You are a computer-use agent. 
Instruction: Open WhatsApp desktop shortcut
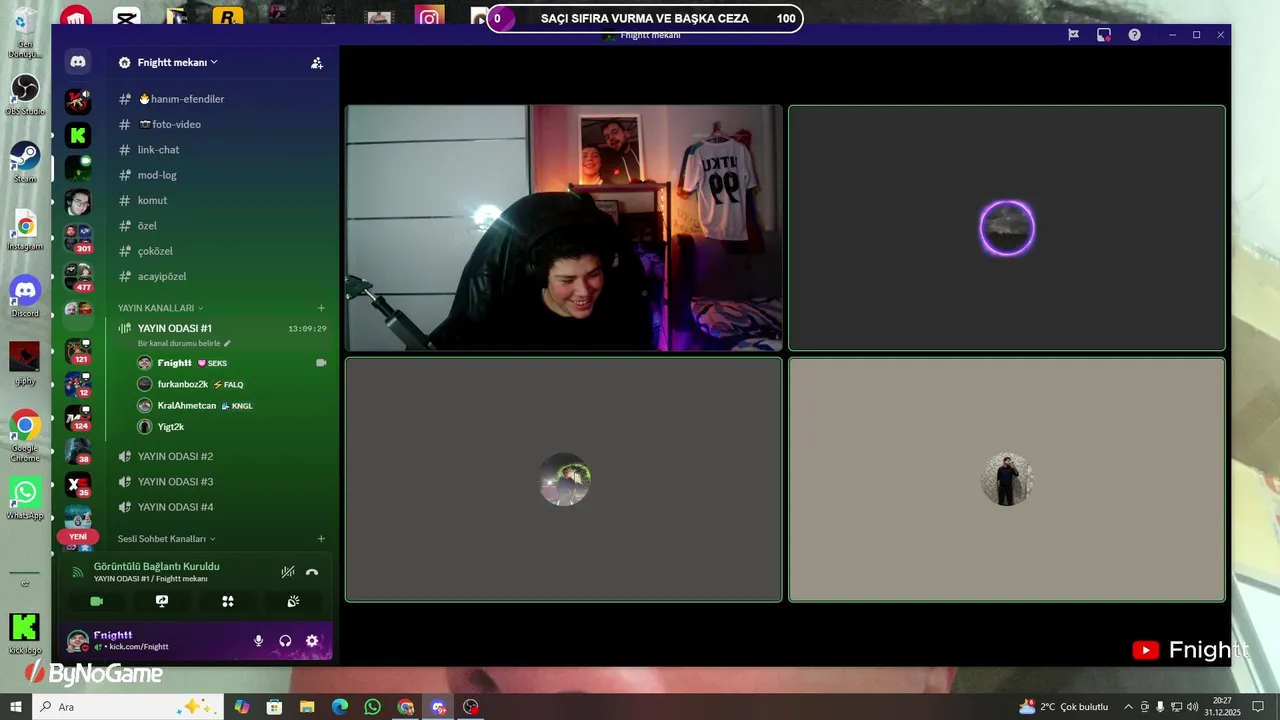coord(25,498)
